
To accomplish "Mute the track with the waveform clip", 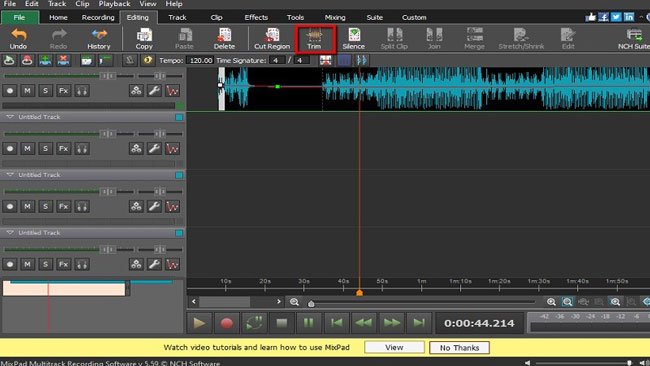I will pyautogui.click(x=27, y=90).
